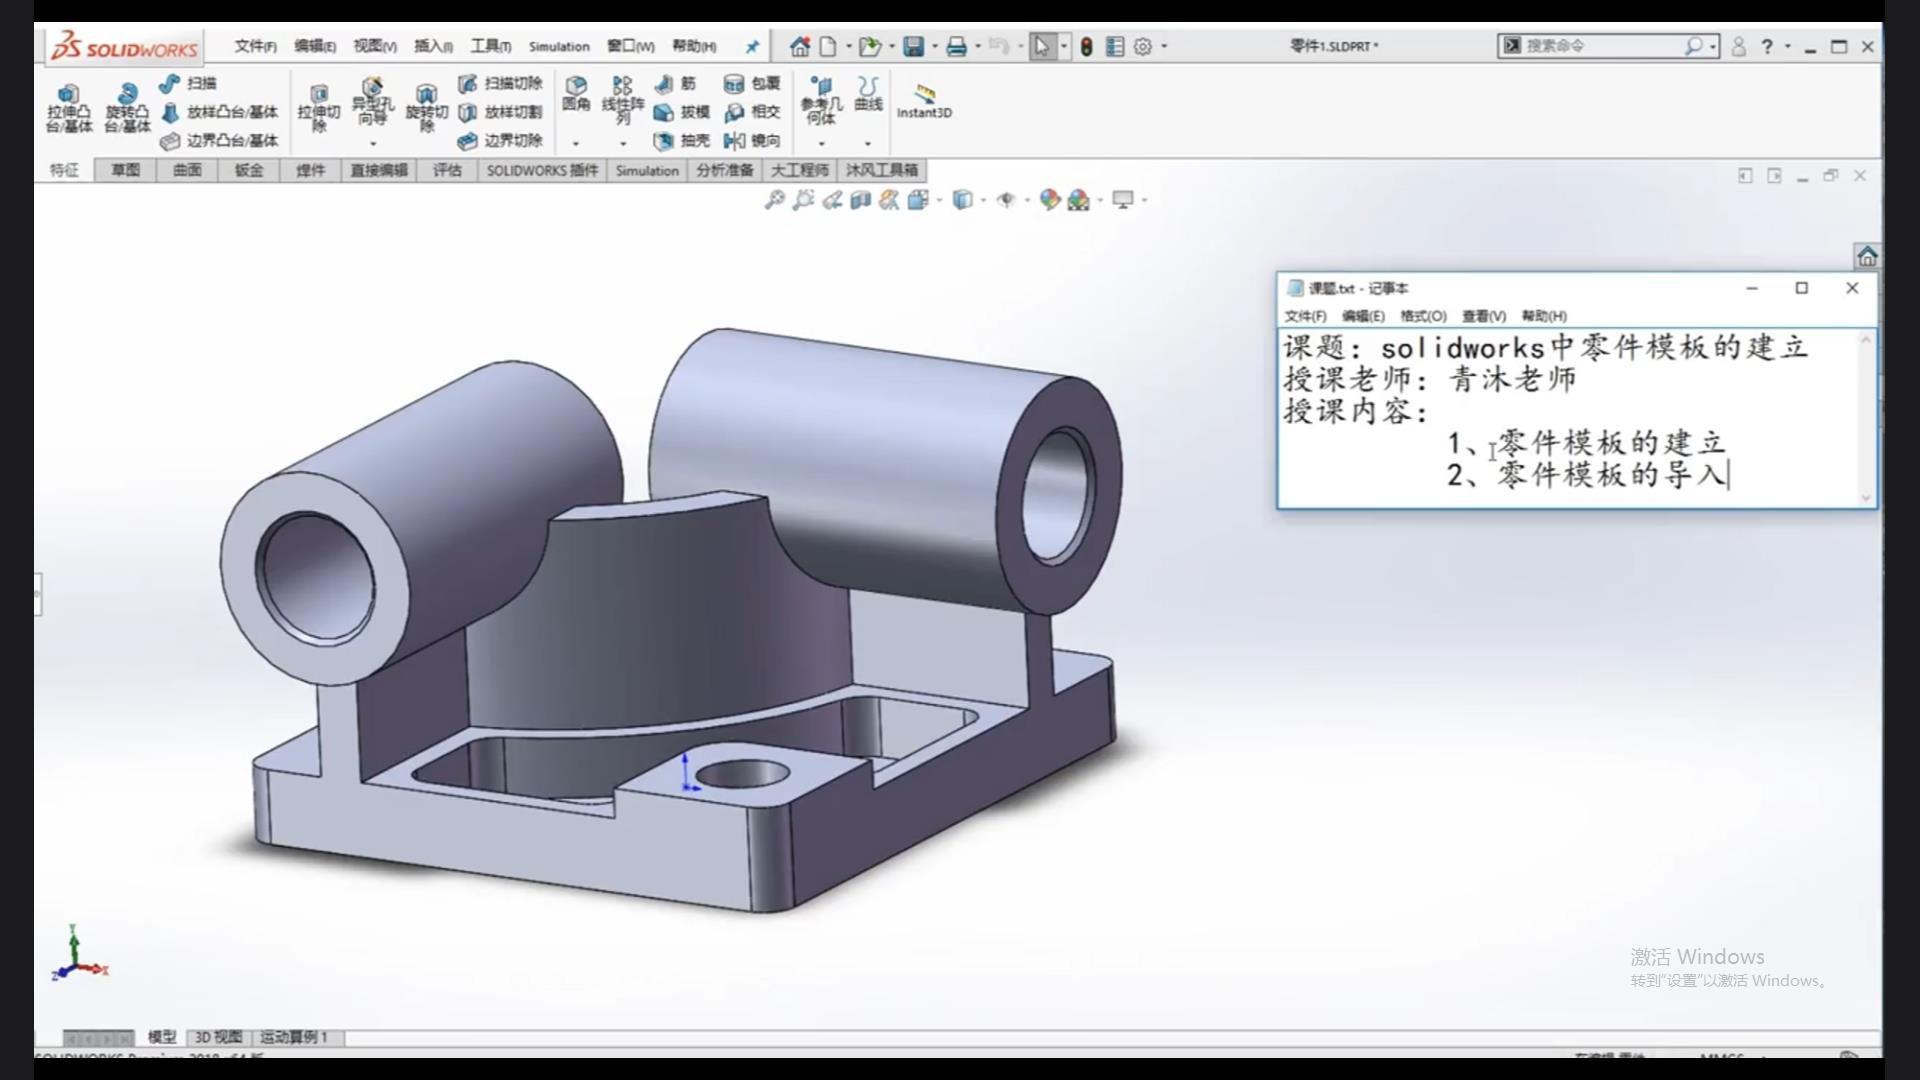Select the 拉伸凸台/基体 extrude boss tool
This screenshot has height=1080, width=1920.
pyautogui.click(x=69, y=108)
